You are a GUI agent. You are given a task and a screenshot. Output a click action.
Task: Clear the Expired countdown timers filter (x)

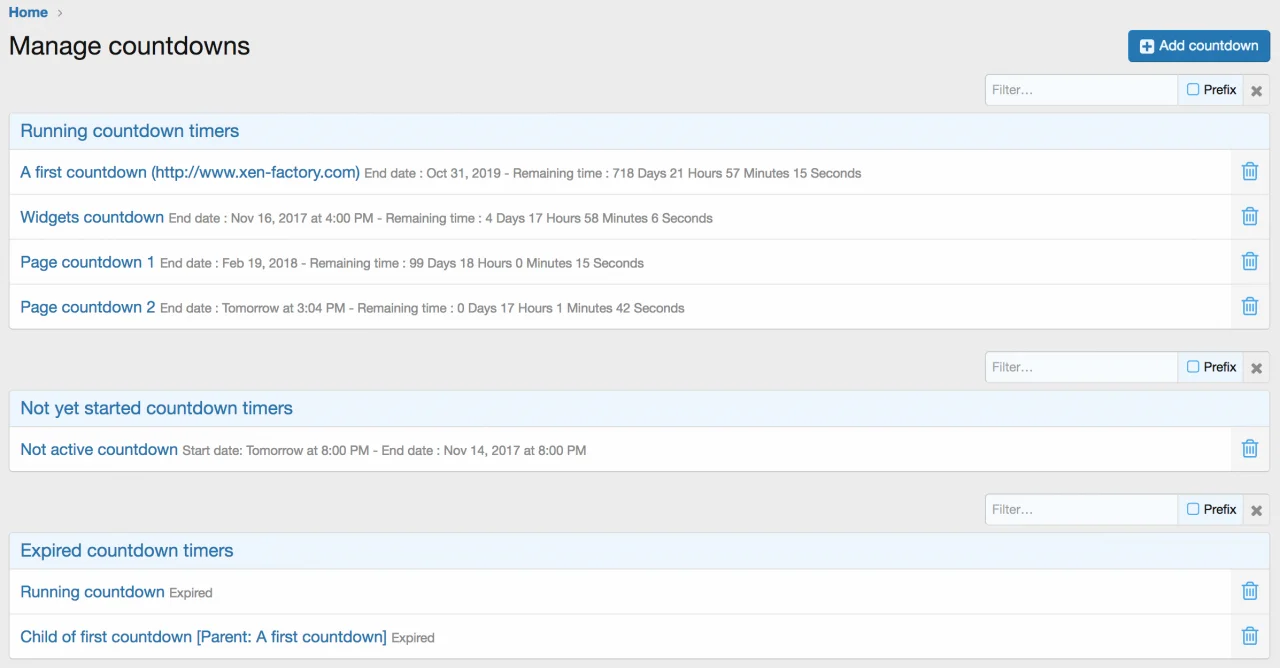tap(1256, 510)
